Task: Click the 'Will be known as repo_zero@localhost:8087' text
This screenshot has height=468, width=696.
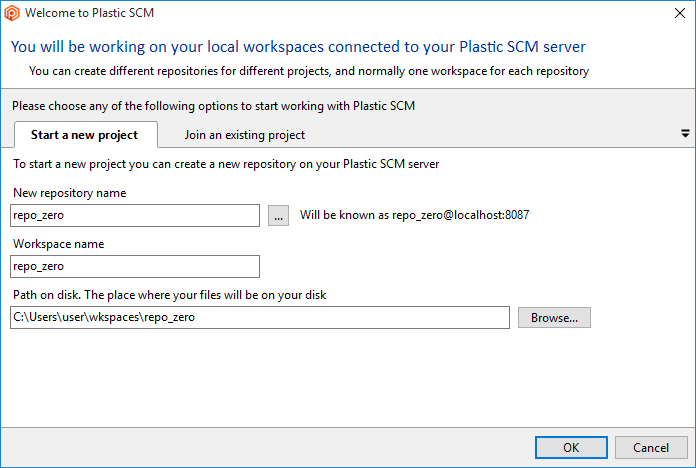Action: pyautogui.click(x=415, y=215)
